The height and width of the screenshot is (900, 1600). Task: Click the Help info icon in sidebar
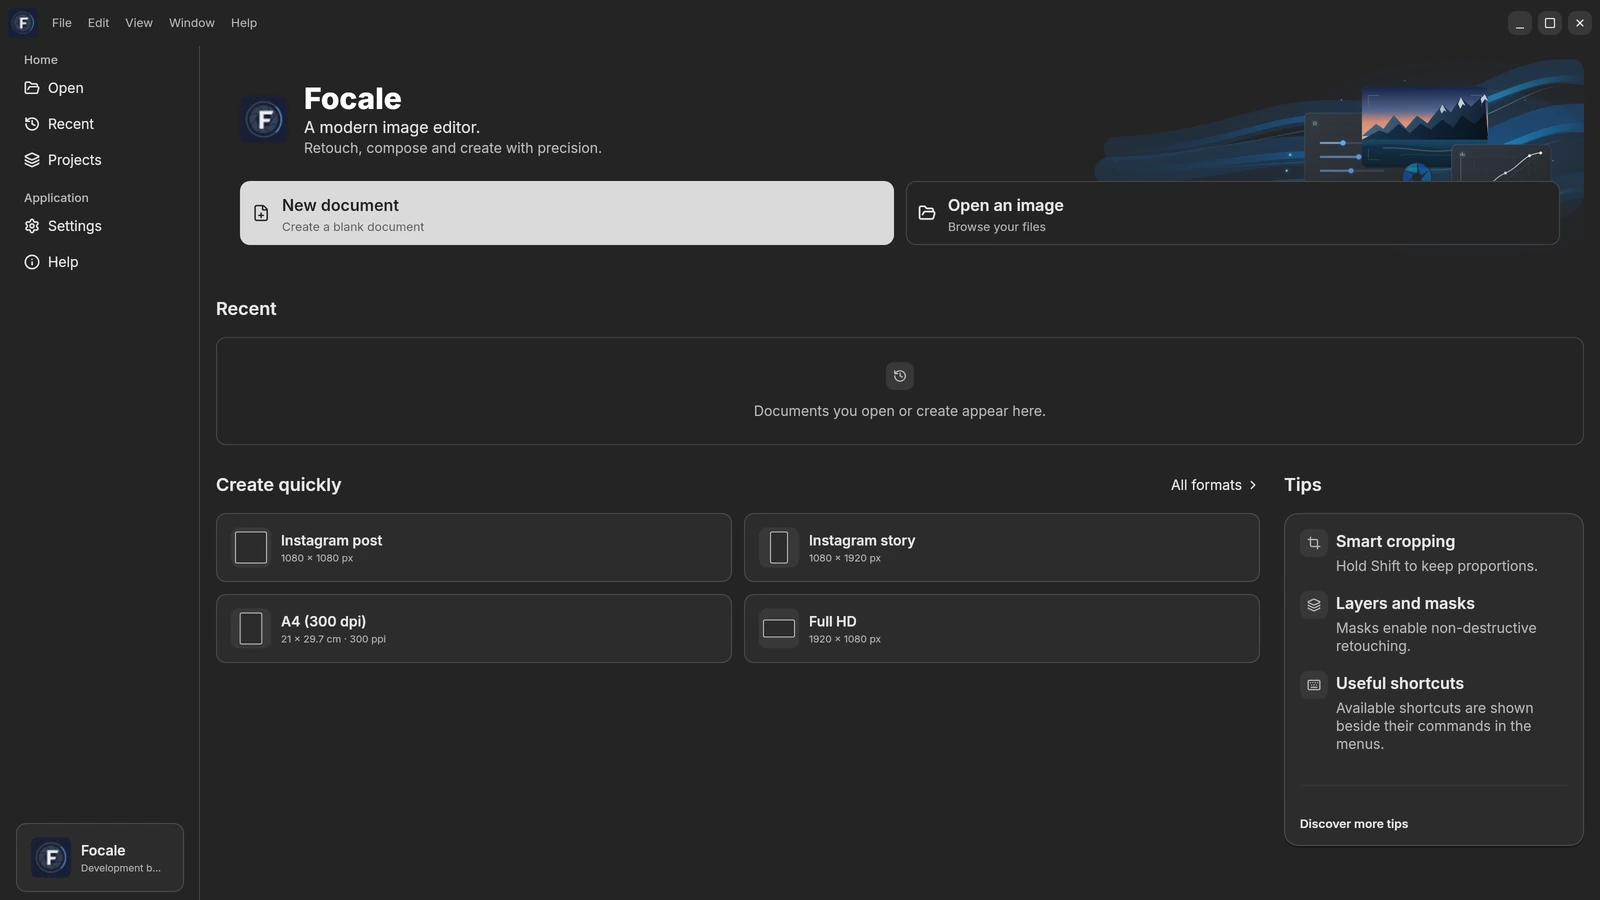tap(32, 262)
